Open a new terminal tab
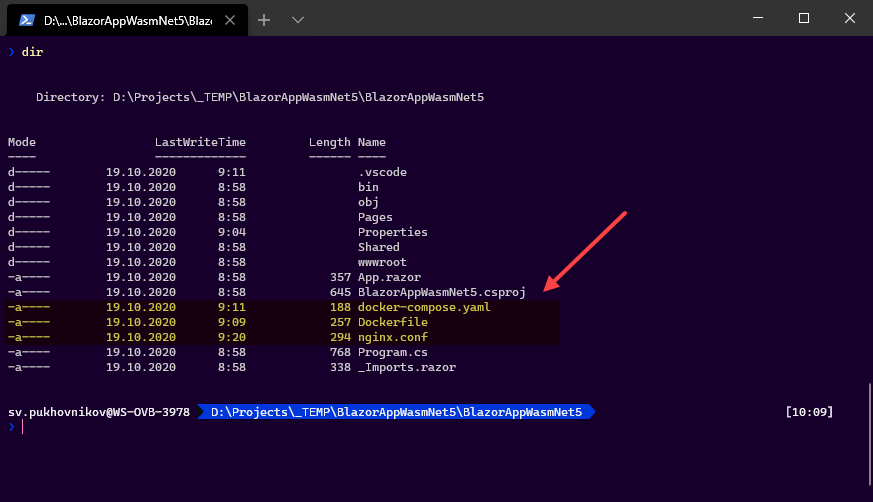 (264, 21)
